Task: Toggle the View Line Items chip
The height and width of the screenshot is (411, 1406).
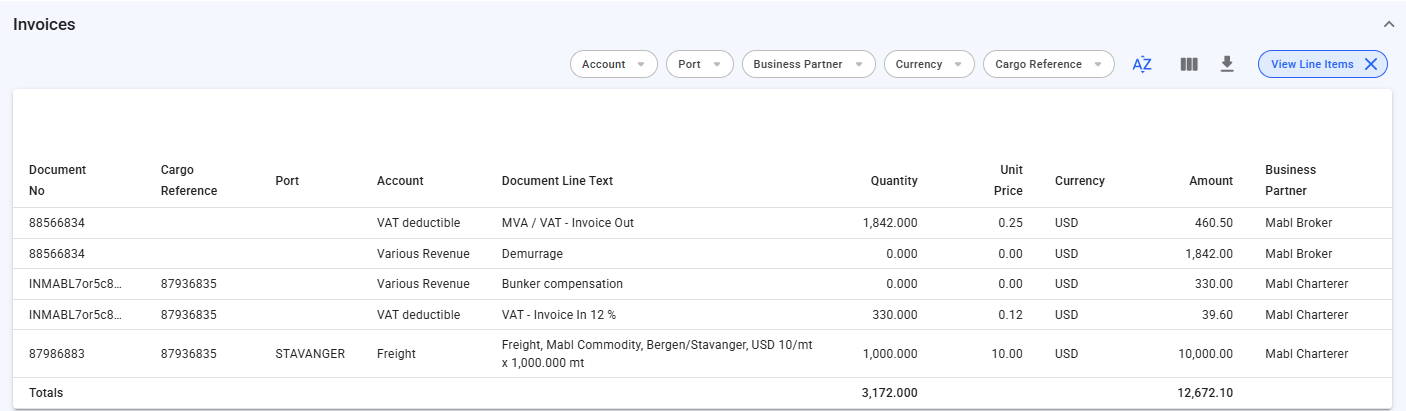Action: tap(1311, 64)
